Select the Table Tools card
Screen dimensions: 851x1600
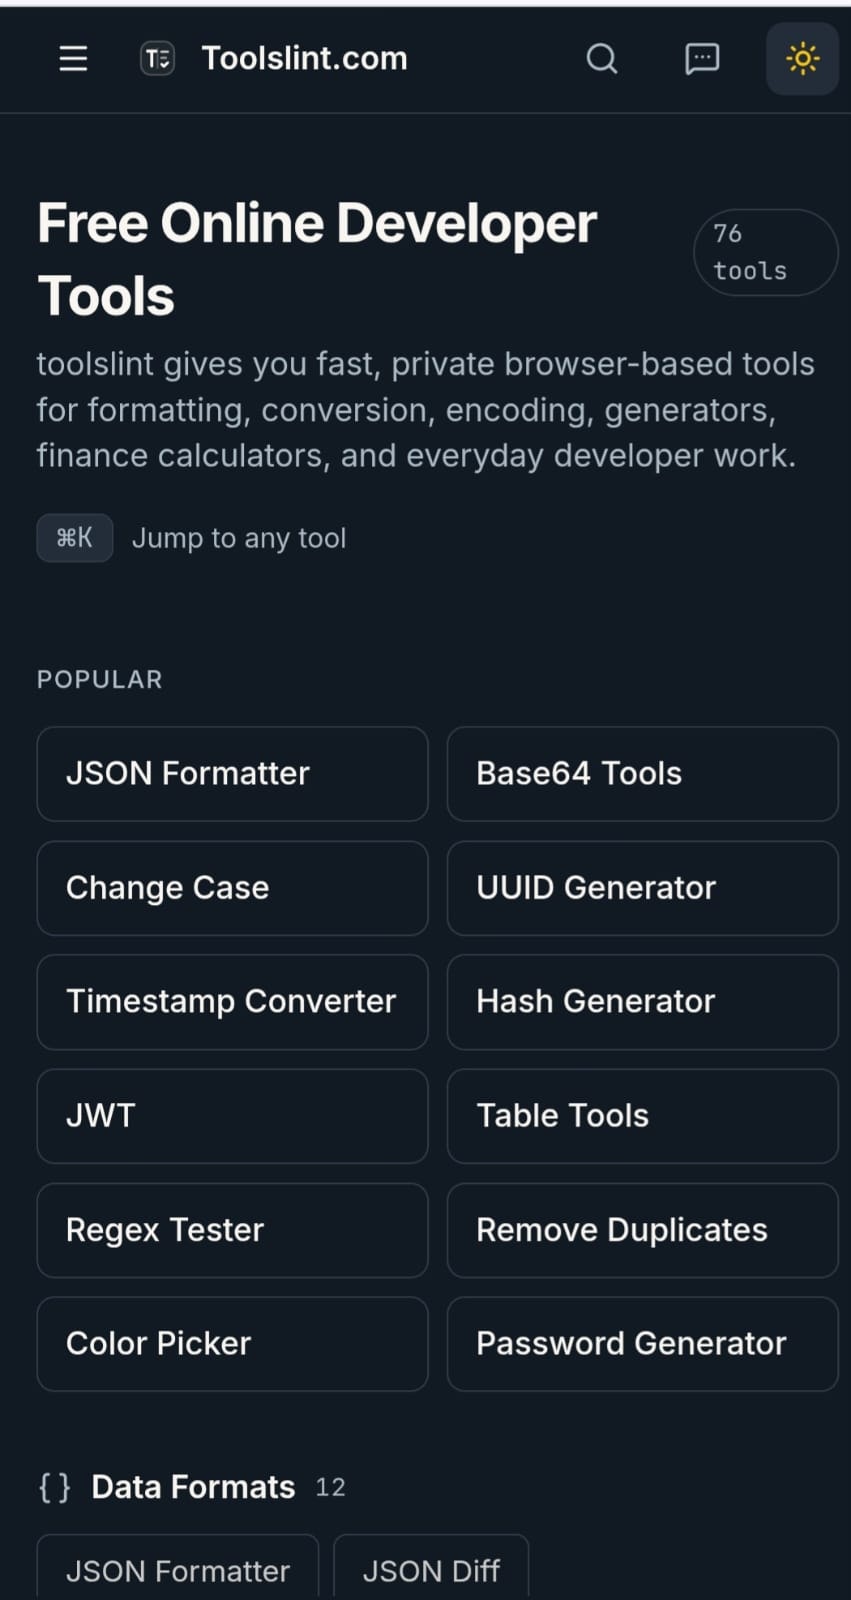642,1116
